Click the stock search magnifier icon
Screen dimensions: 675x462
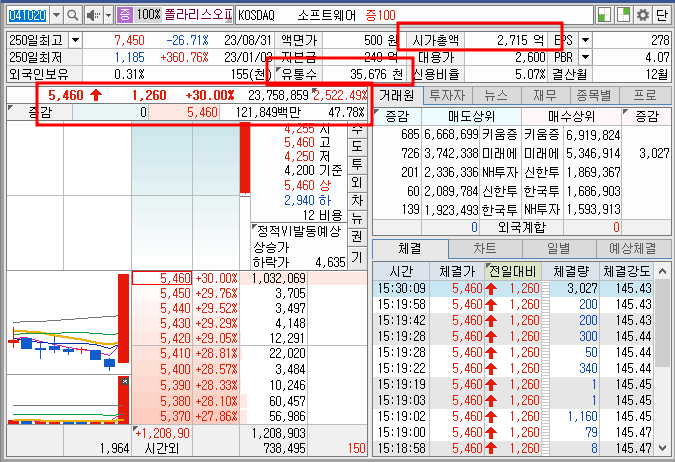tap(72, 16)
